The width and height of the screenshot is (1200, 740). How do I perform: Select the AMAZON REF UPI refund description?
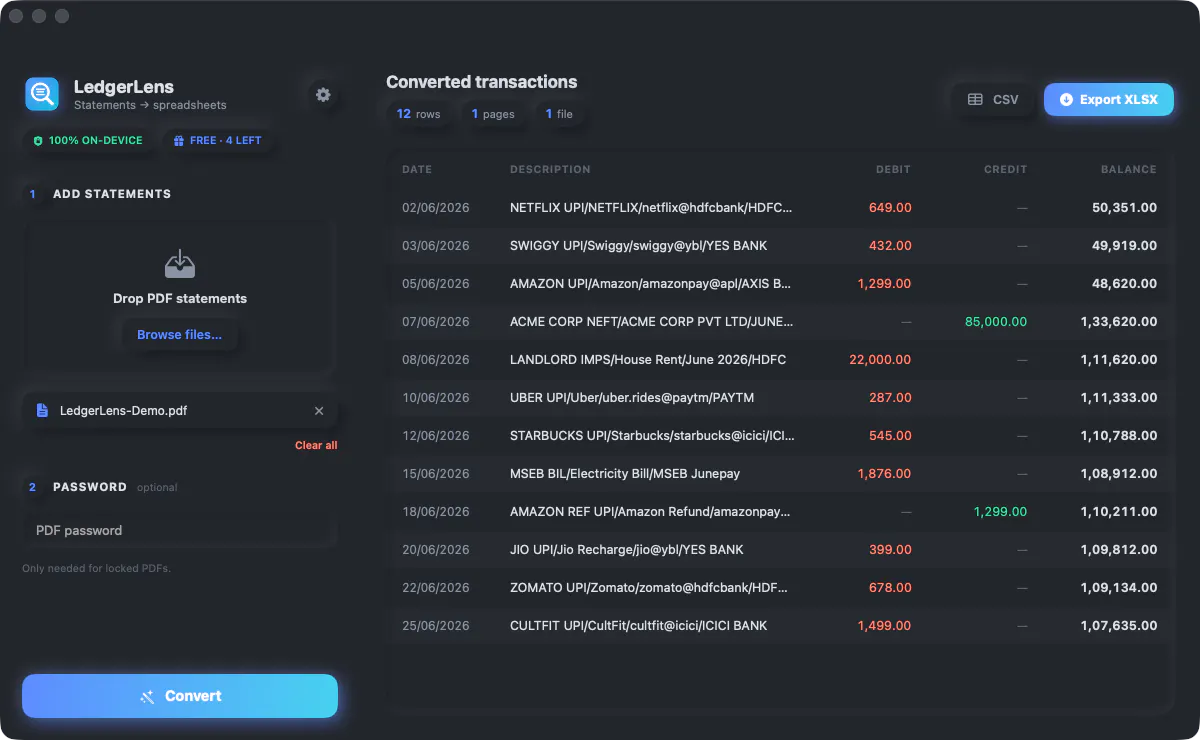click(650, 512)
